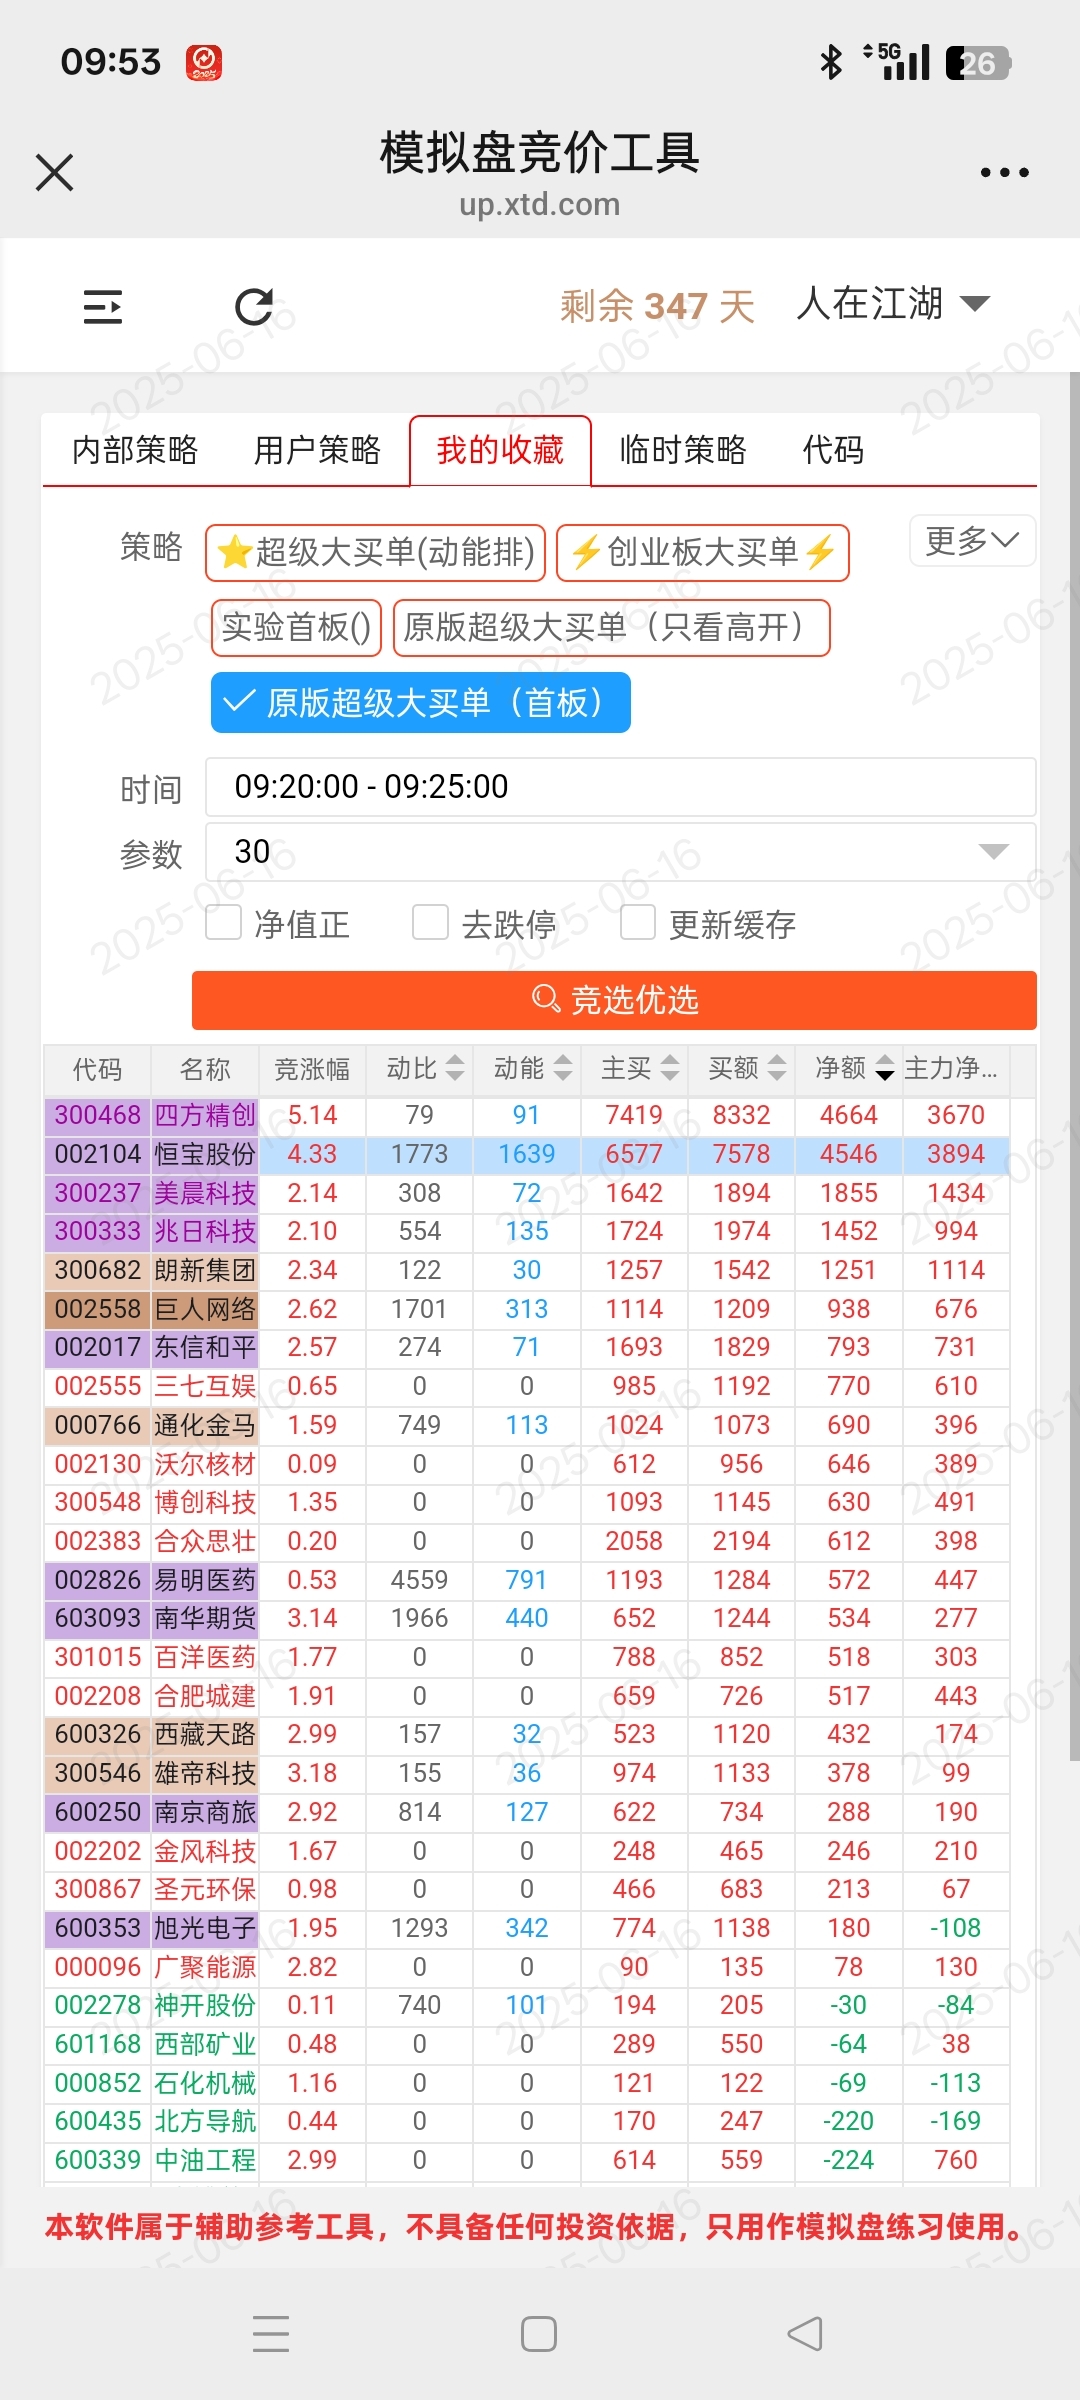Choose strategy 原版超级大买单（只看高开）

pyautogui.click(x=611, y=628)
